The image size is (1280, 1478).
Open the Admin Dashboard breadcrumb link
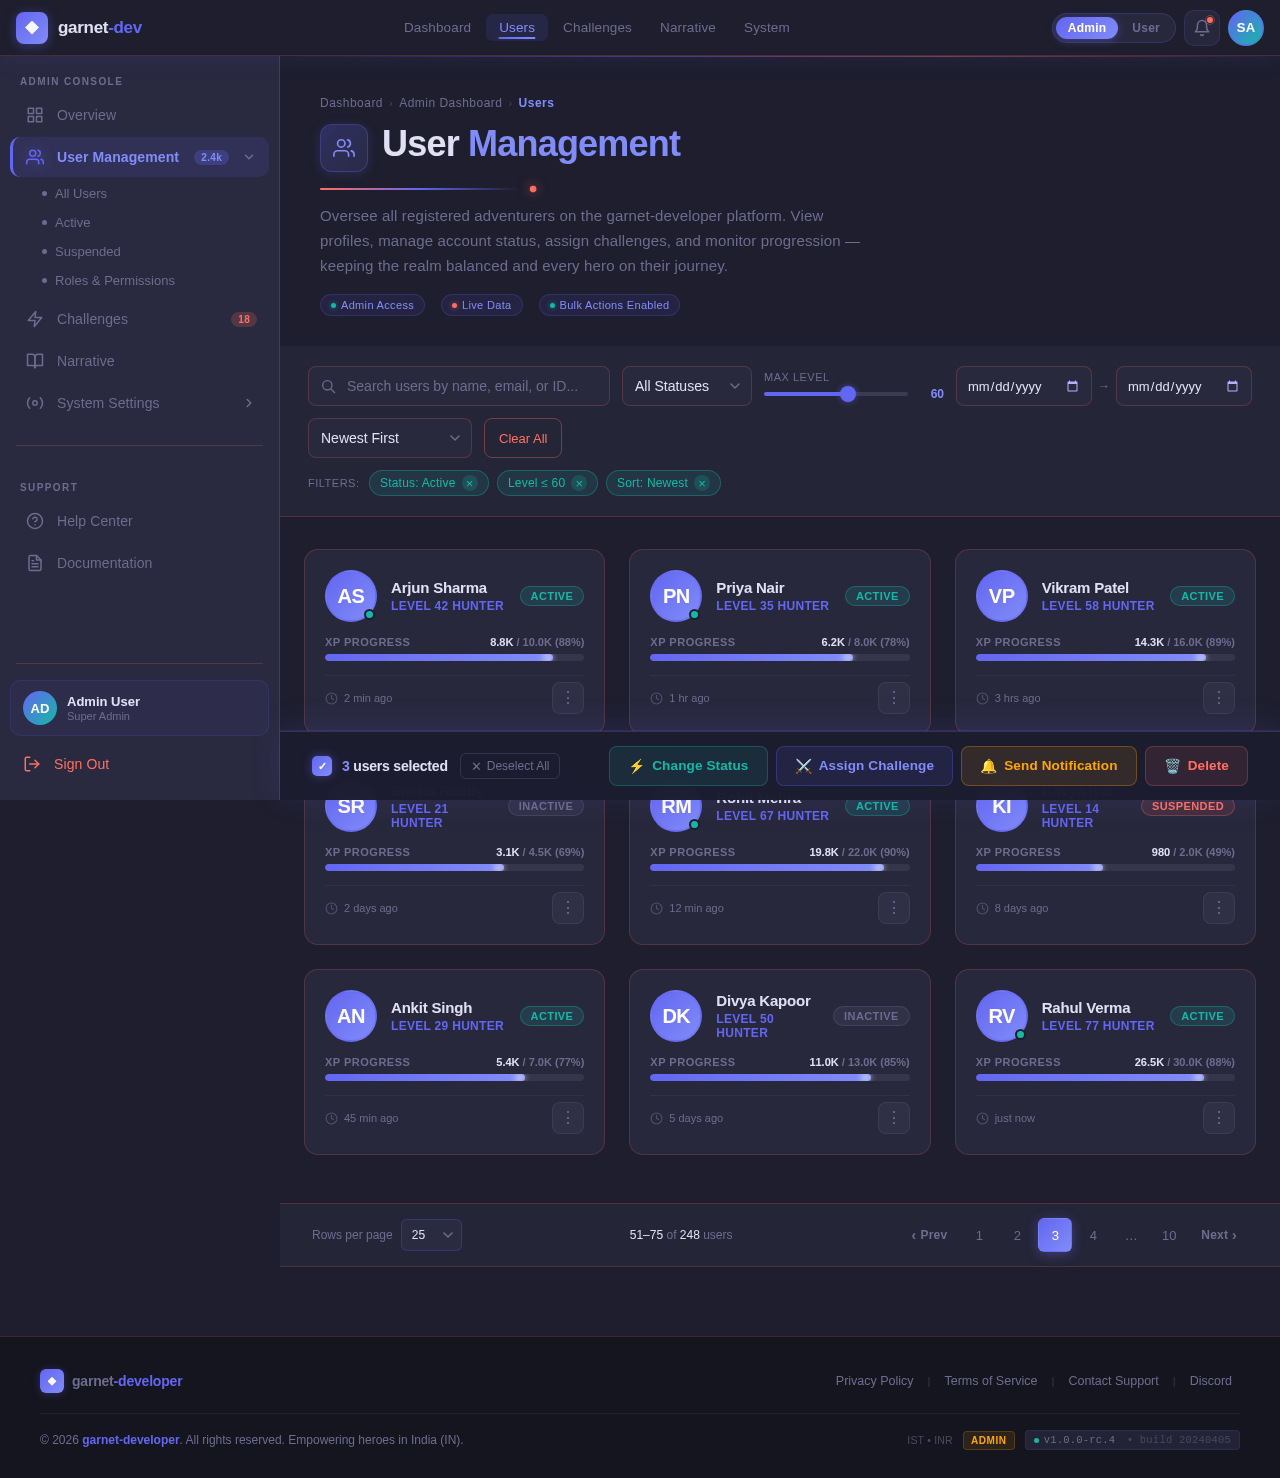pos(451,103)
